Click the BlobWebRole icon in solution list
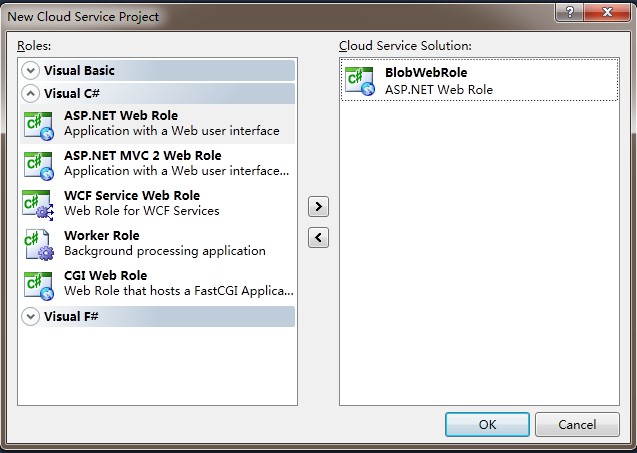Image resolution: width=637 pixels, height=453 pixels. (359, 80)
